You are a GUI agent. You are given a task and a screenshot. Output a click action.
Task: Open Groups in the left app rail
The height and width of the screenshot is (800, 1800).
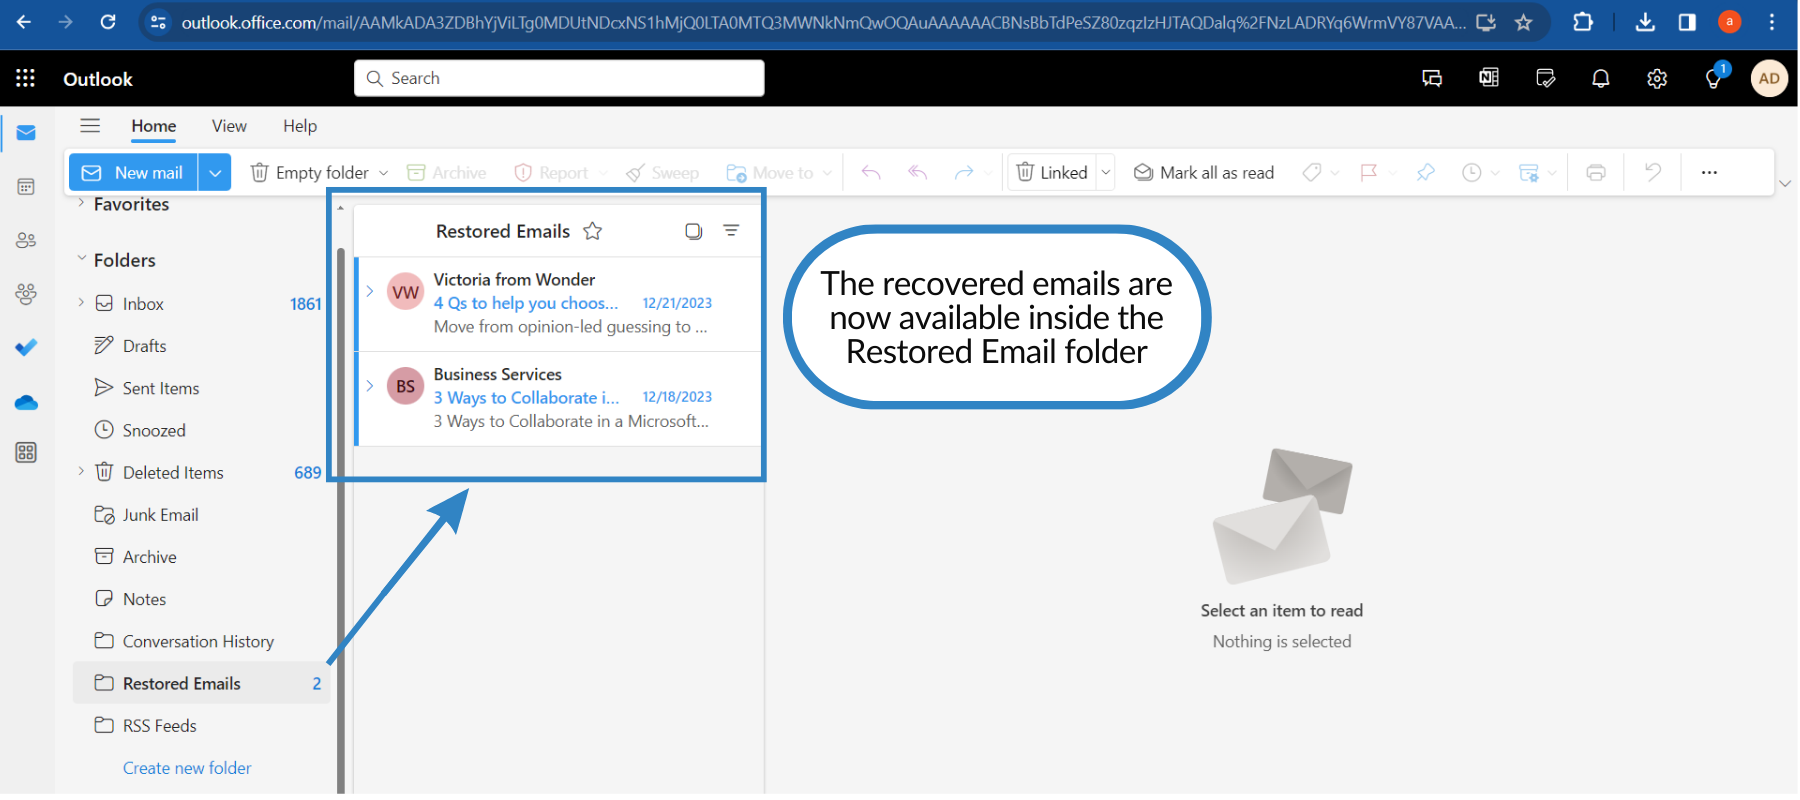point(26,294)
